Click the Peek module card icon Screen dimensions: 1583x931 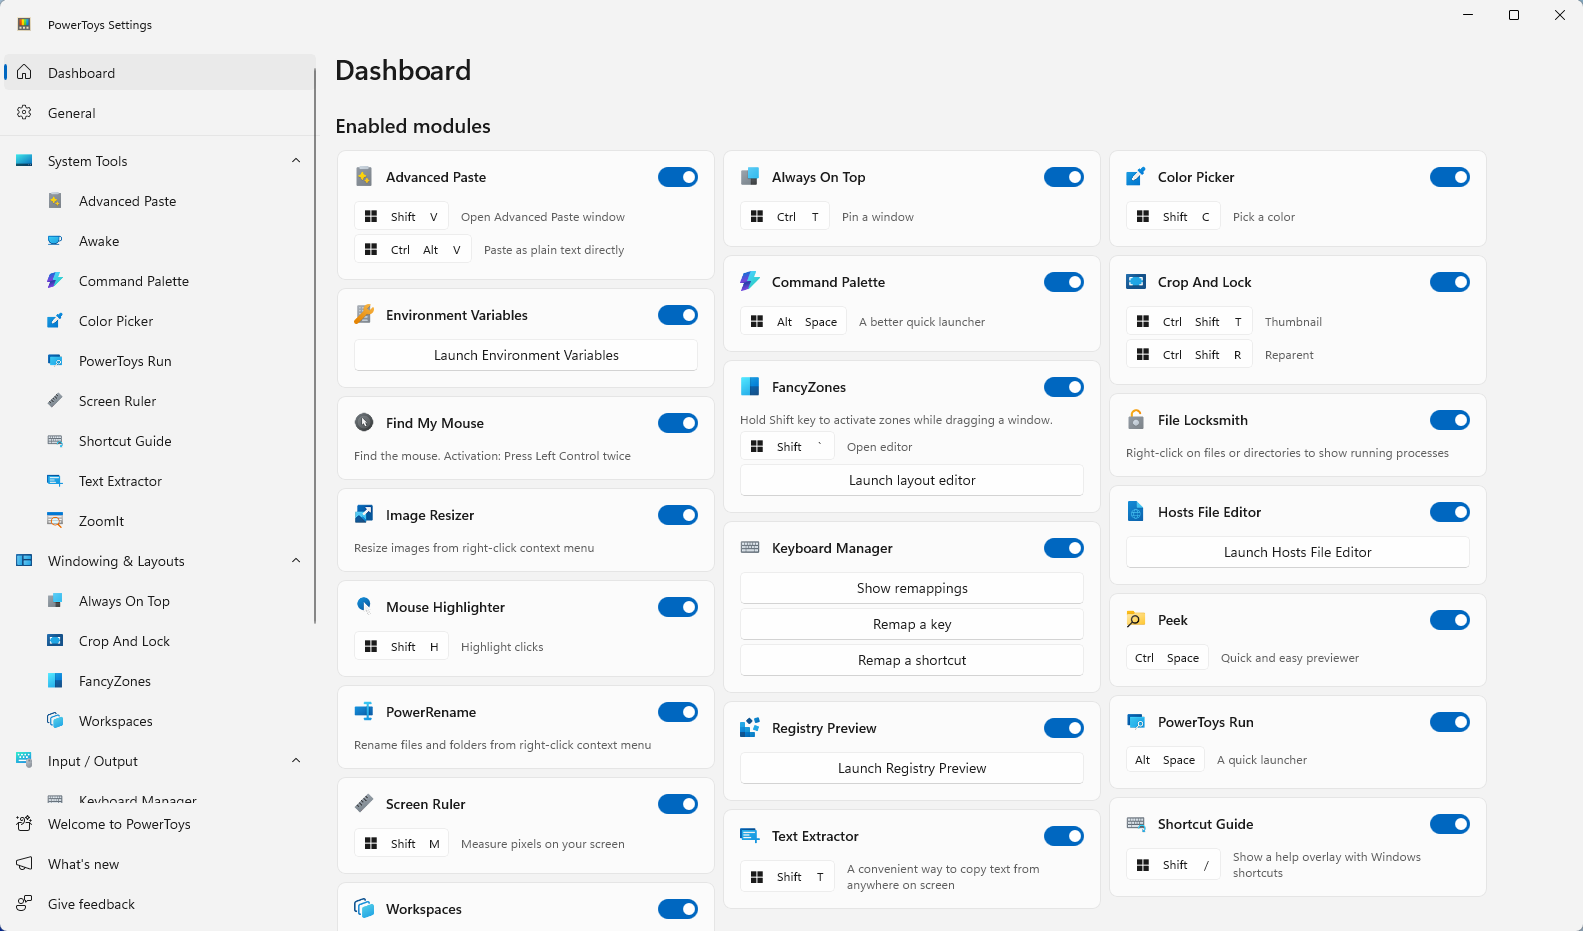click(1136, 620)
